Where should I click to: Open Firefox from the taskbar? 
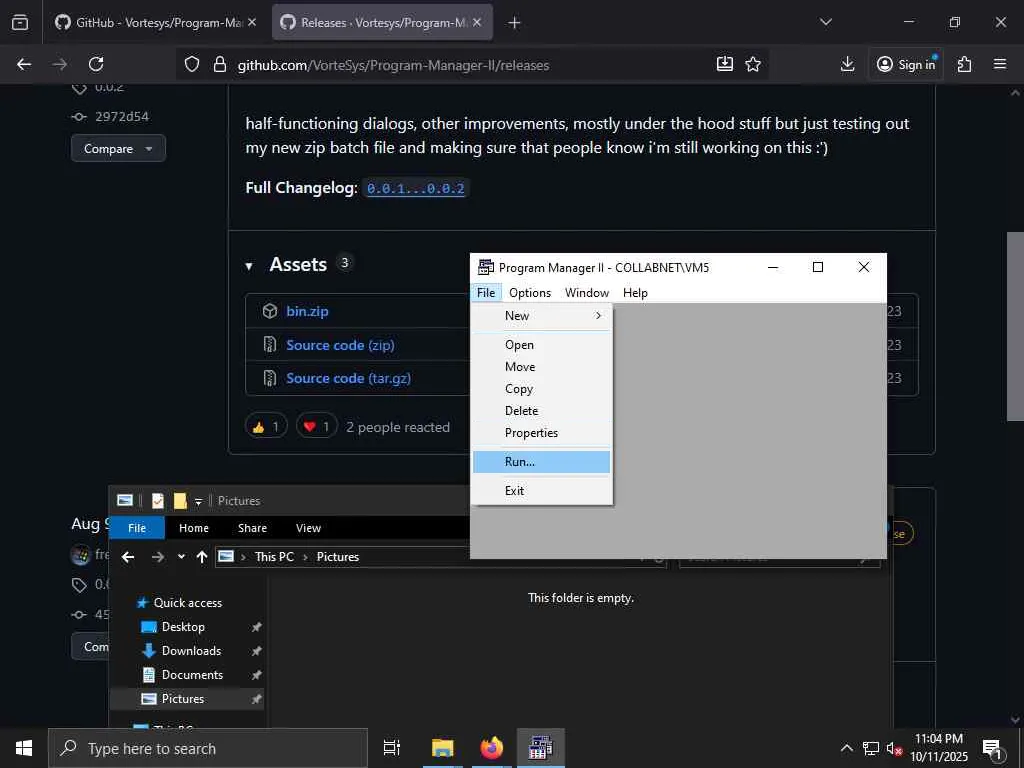[492, 748]
